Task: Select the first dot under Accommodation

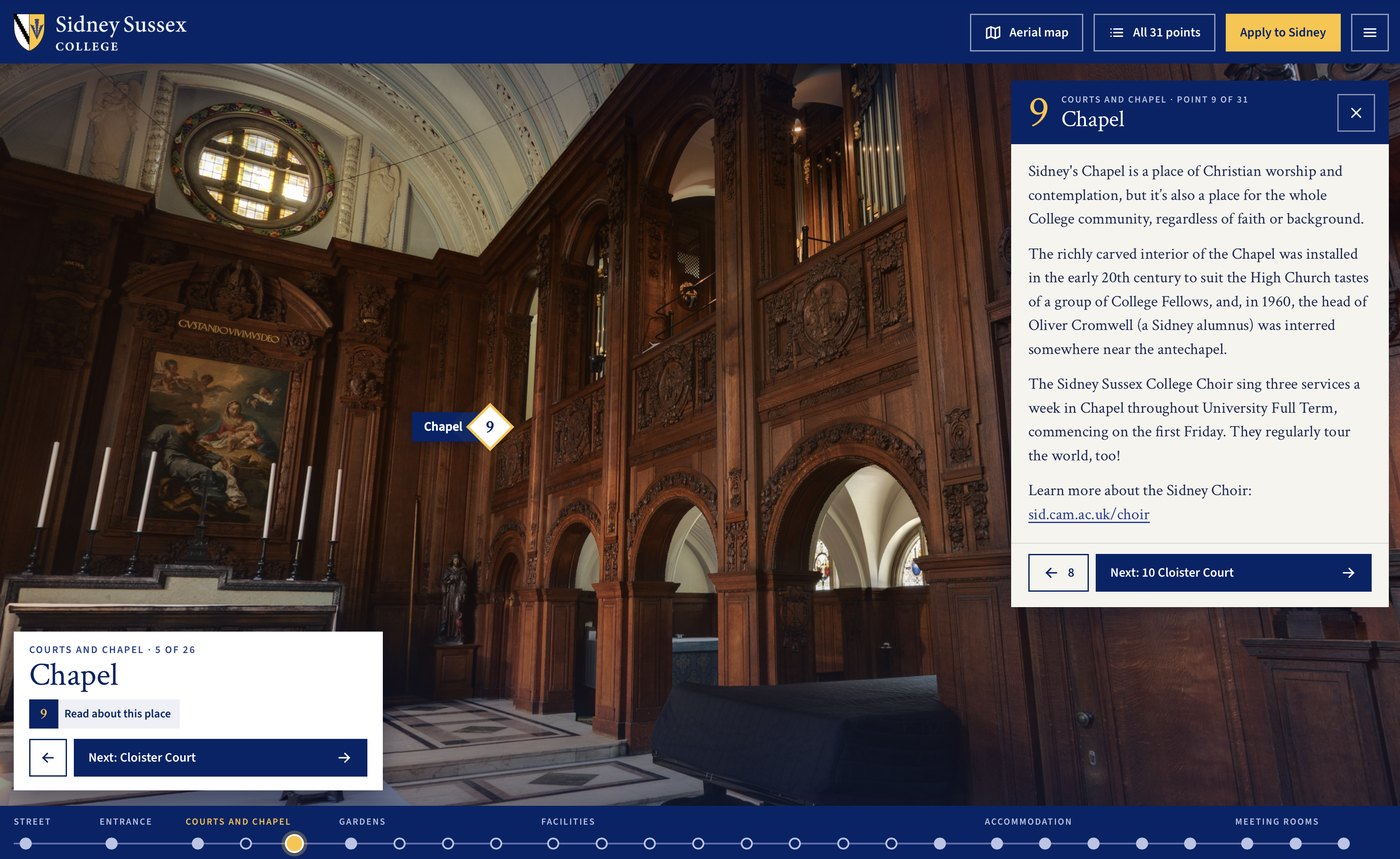Action: pos(997,844)
